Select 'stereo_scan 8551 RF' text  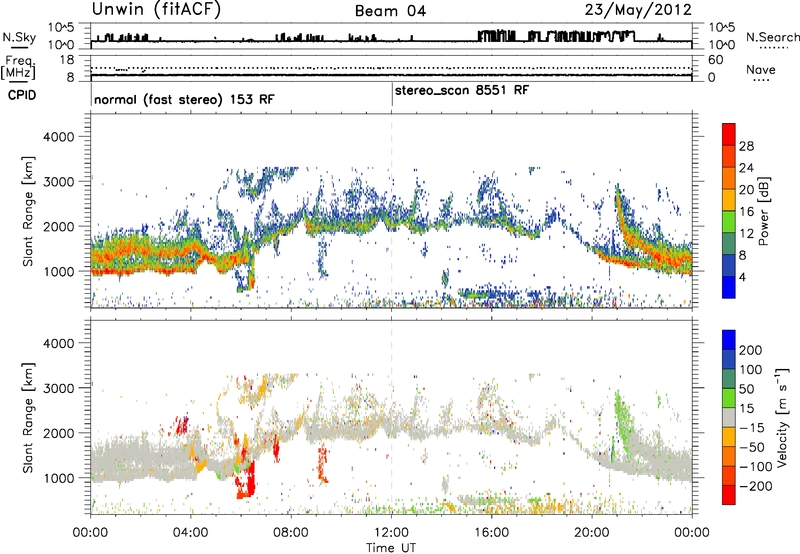click(462, 90)
